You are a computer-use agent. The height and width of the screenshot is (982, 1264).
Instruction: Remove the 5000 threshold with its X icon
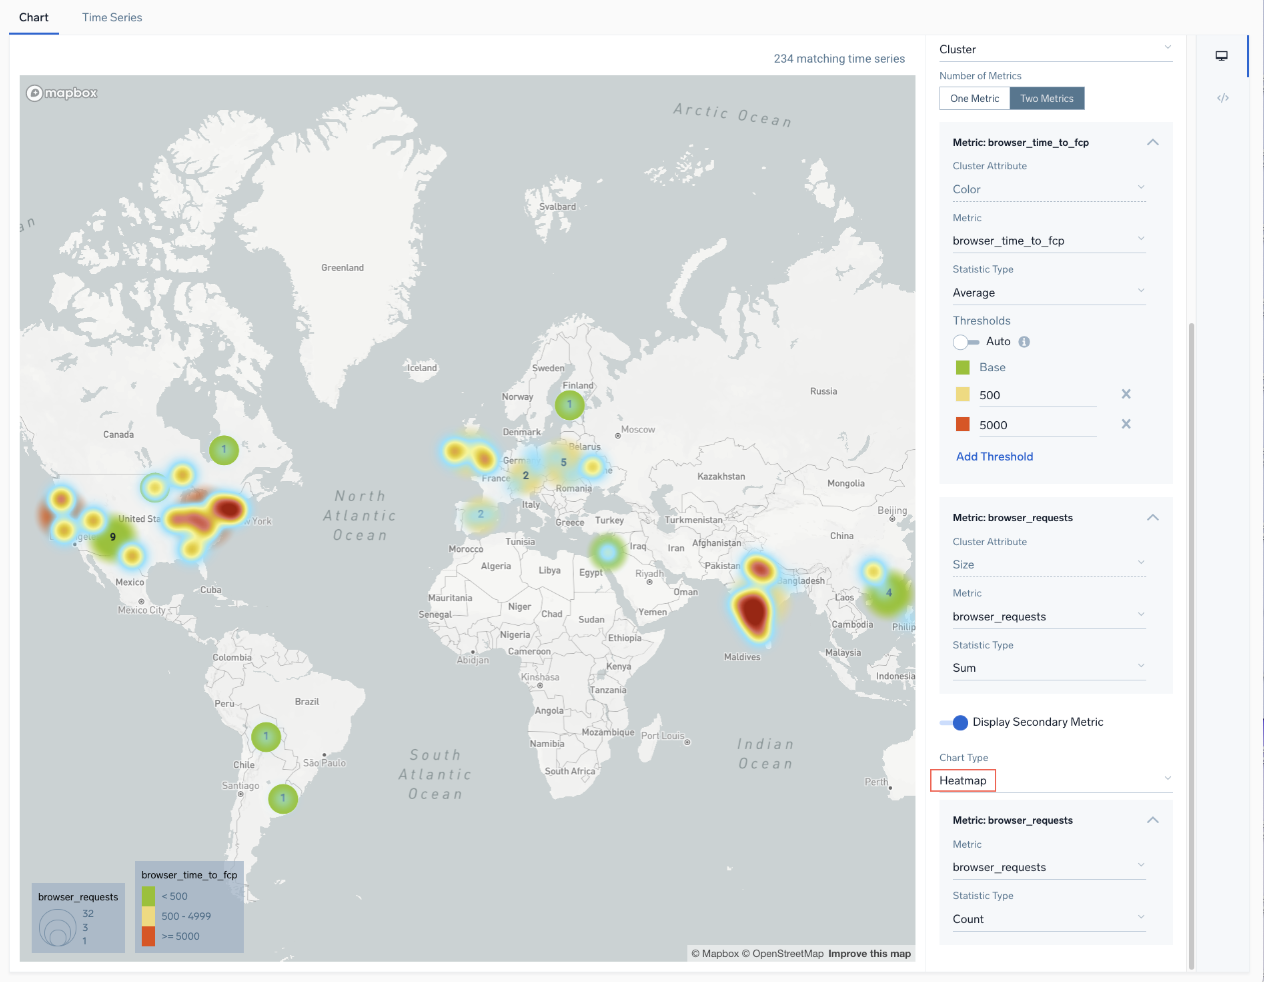tap(1126, 423)
